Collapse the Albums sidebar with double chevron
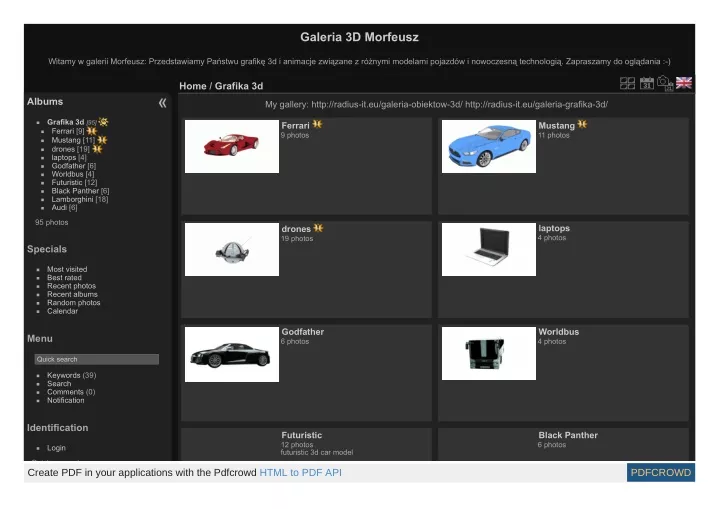The width and height of the screenshot is (720, 509). pyautogui.click(x=163, y=103)
